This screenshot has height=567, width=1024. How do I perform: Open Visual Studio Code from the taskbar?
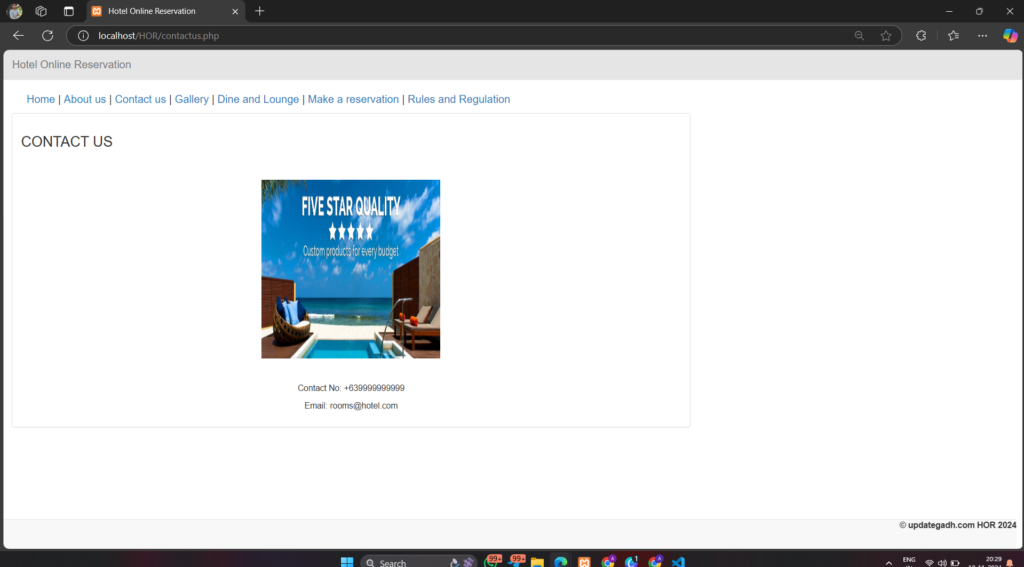coord(678,562)
